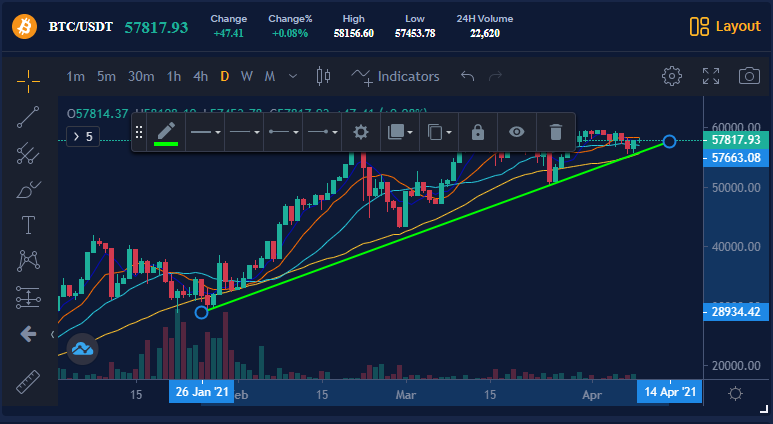773x424 pixels.
Task: Open the XABCD pattern tool
Action: coord(28,261)
